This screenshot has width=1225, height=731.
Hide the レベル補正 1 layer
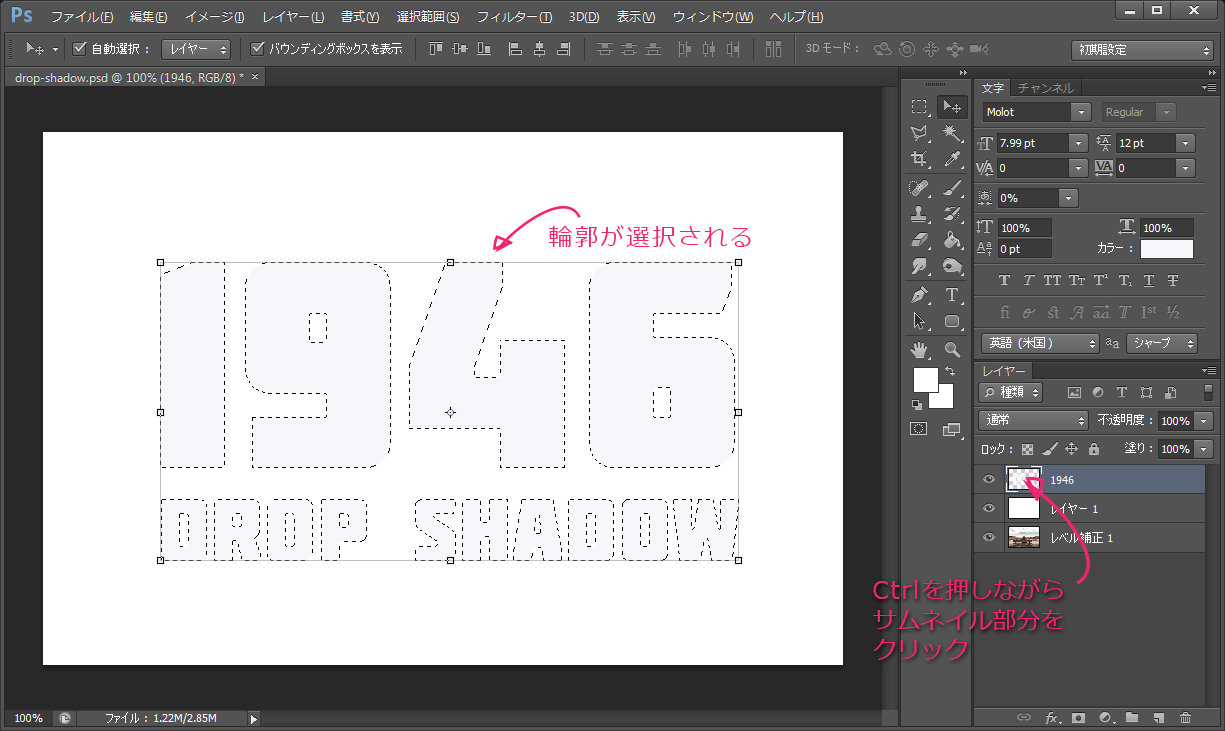[988, 537]
